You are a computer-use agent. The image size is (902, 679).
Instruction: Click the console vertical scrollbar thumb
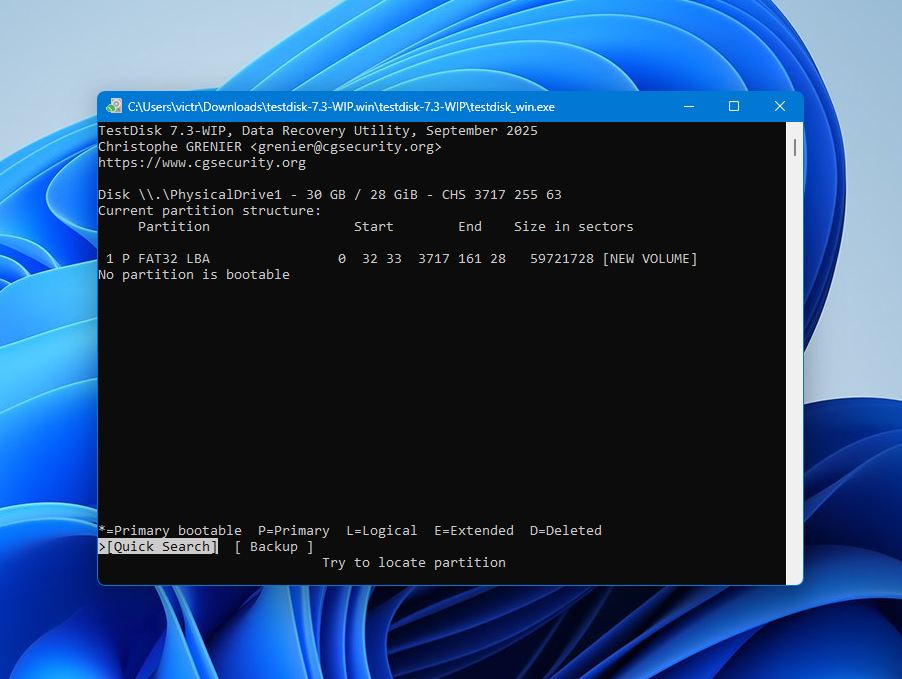[794, 147]
